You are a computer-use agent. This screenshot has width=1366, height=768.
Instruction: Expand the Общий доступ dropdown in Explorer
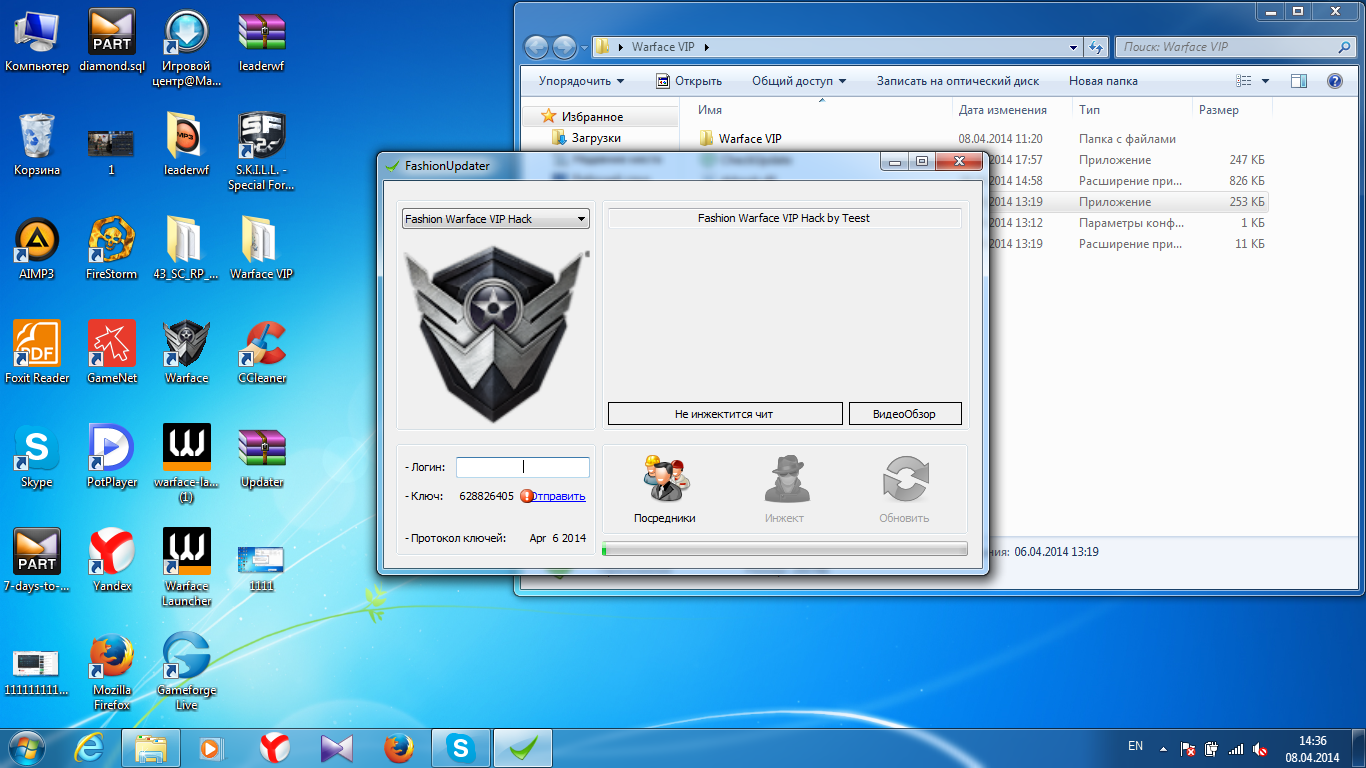click(799, 81)
